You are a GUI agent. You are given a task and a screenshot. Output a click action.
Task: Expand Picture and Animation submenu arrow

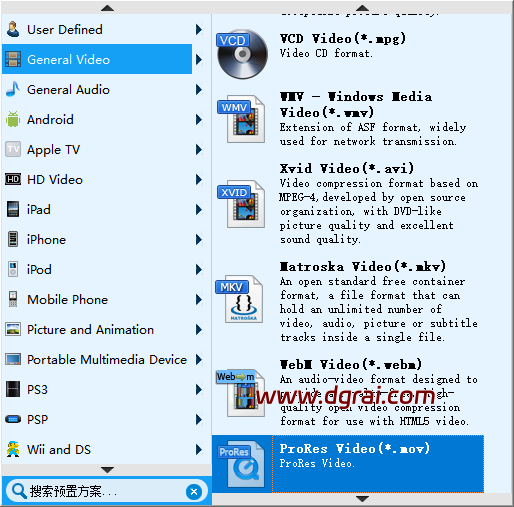coord(199,329)
